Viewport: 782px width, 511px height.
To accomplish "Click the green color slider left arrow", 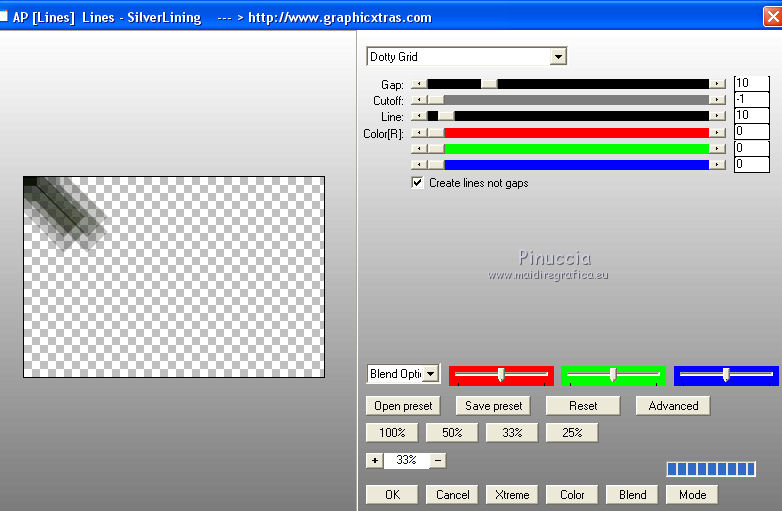I will coord(419,149).
